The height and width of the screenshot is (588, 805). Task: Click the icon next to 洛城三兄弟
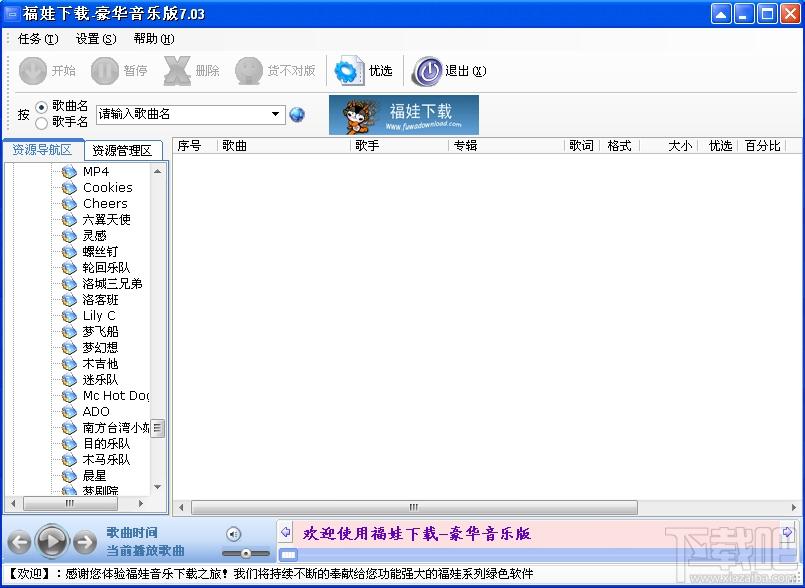coord(69,284)
